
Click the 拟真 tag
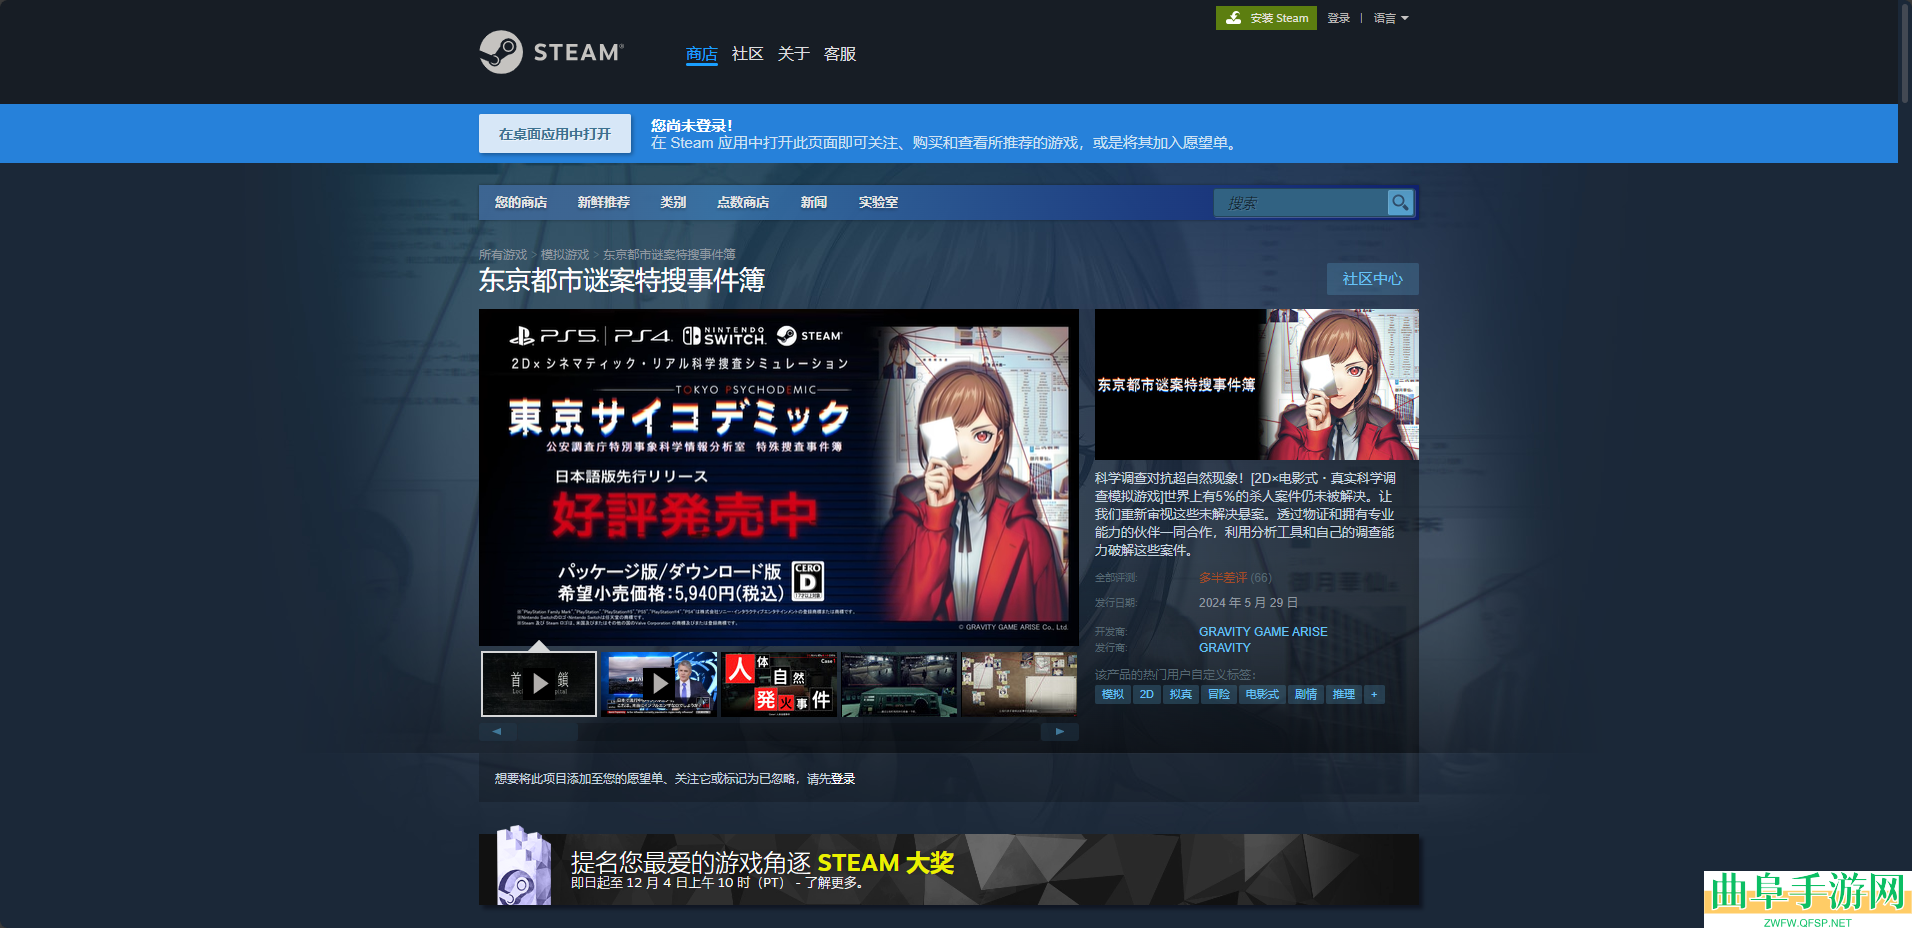(x=1181, y=694)
